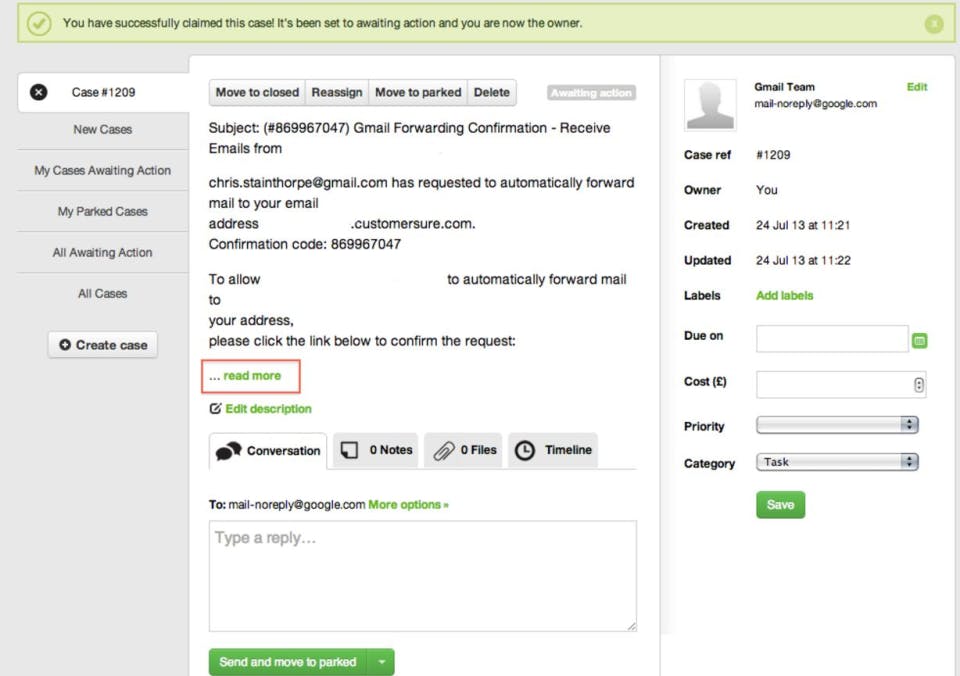Viewport: 960px width, 676px height.
Task: Close the Case #1209 tab icon
Action: [38, 92]
